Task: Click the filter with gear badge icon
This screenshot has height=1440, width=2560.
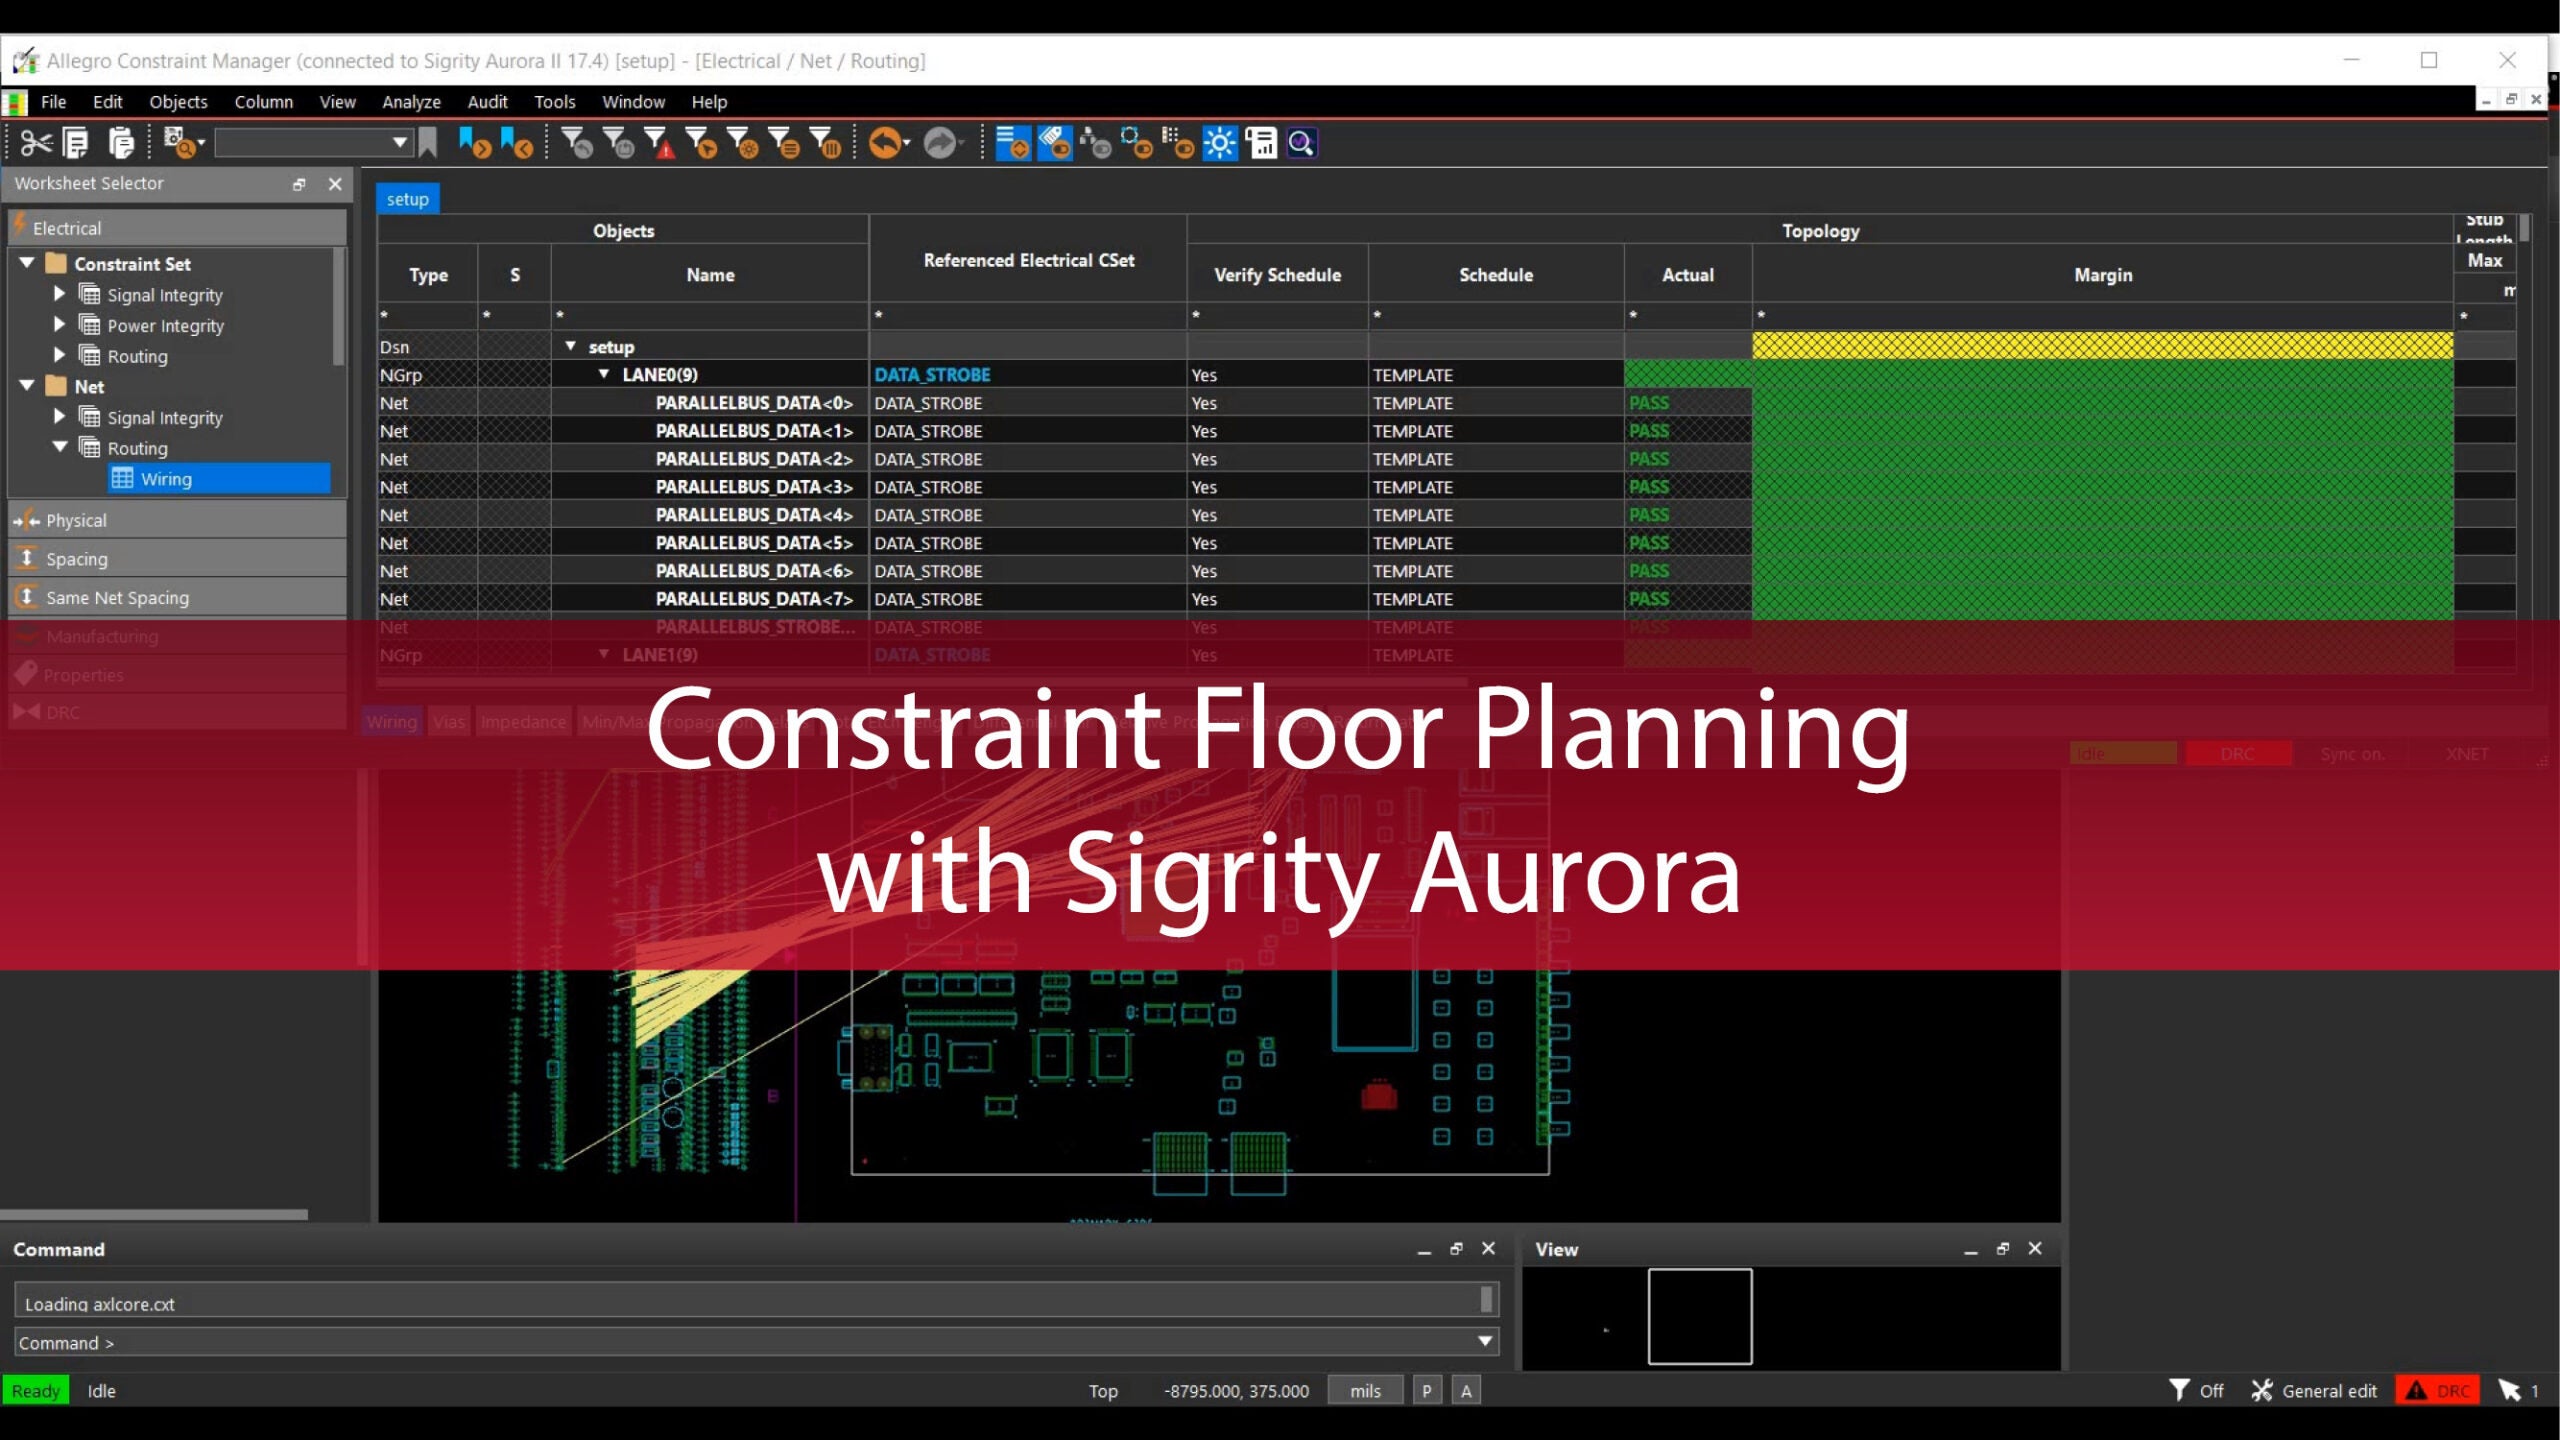Action: click(743, 144)
